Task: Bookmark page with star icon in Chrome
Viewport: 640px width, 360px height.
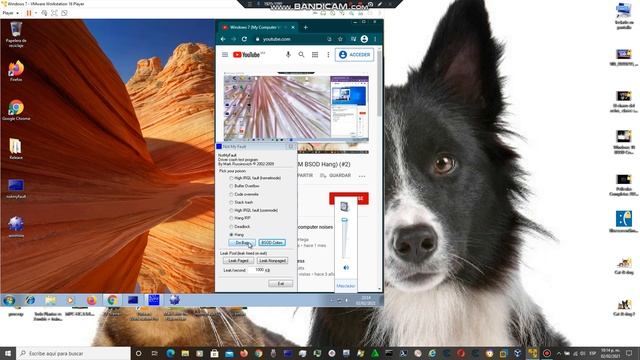Action: click(x=340, y=39)
